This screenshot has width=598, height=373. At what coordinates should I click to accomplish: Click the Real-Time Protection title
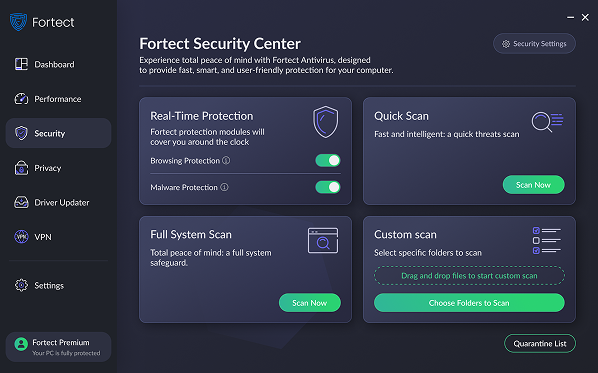pyautogui.click(x=202, y=116)
